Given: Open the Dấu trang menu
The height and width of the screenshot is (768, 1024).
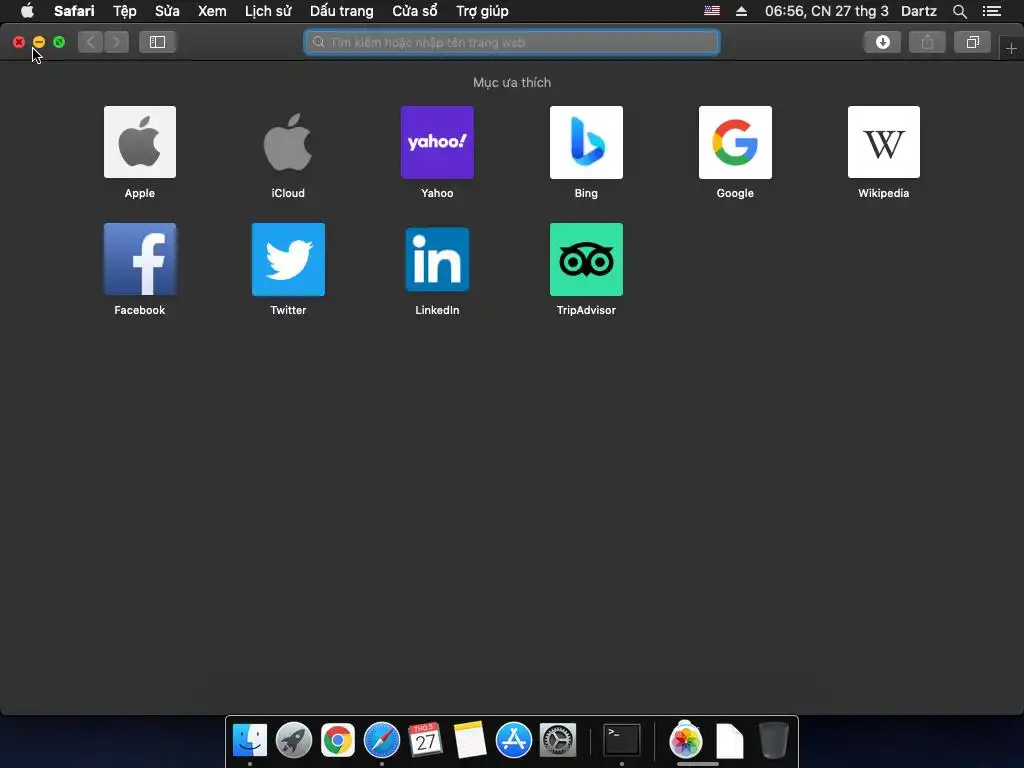Looking at the screenshot, I should point(342,11).
